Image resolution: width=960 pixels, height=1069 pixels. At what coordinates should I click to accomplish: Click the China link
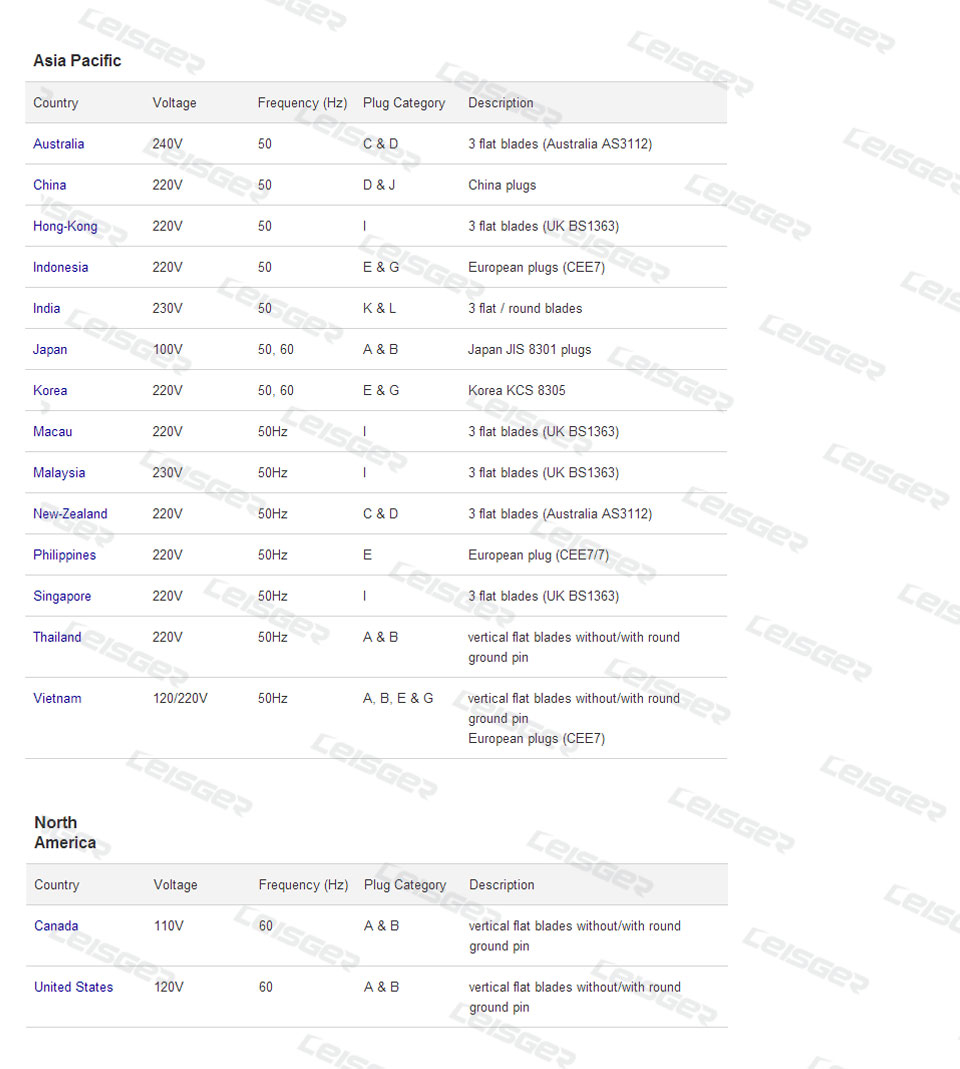click(49, 185)
